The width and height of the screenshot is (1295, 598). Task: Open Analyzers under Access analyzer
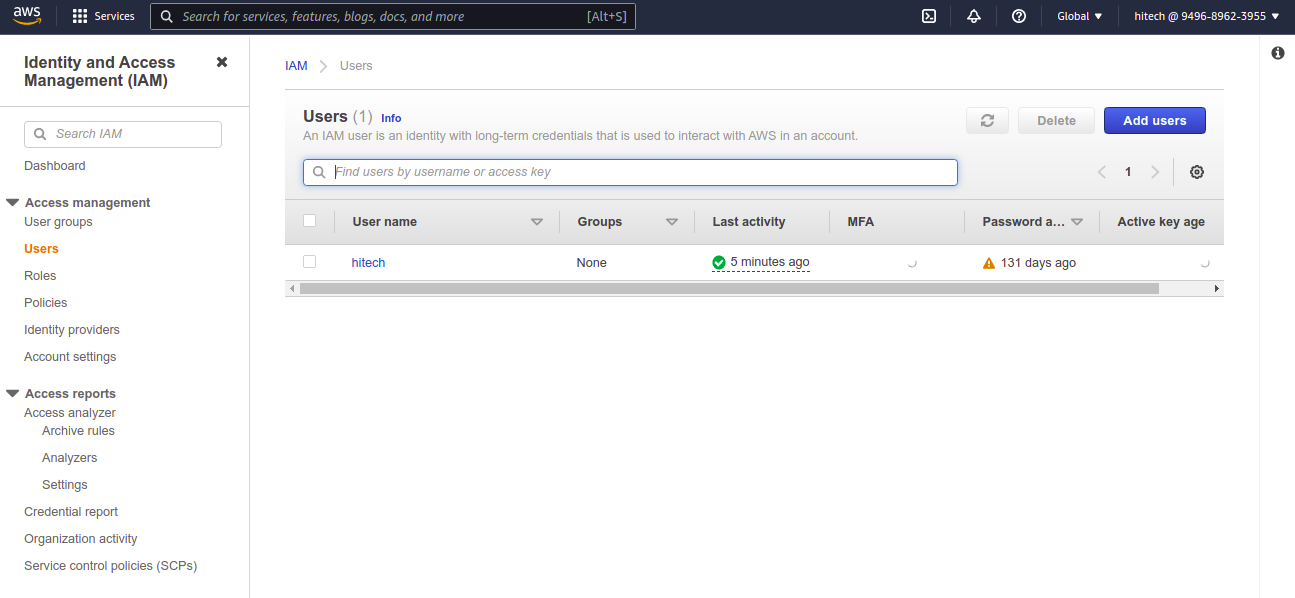coord(70,458)
